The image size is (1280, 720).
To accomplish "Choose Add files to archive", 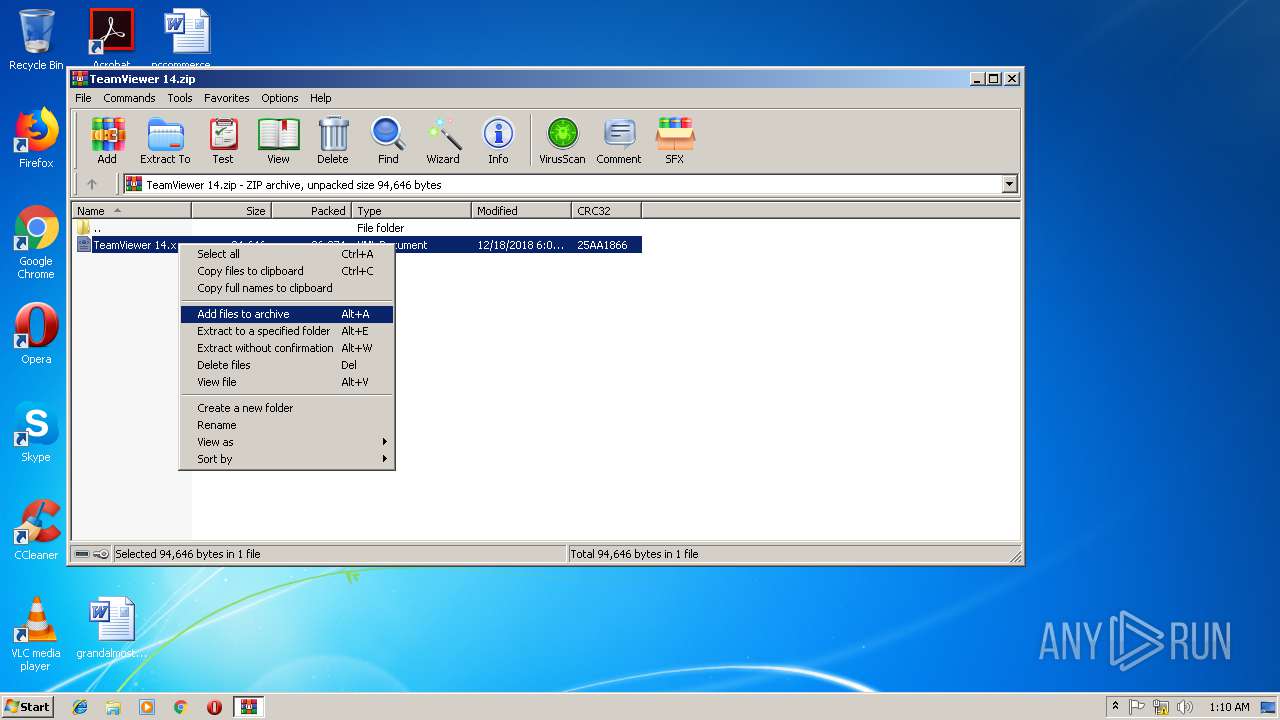I will pos(287,314).
